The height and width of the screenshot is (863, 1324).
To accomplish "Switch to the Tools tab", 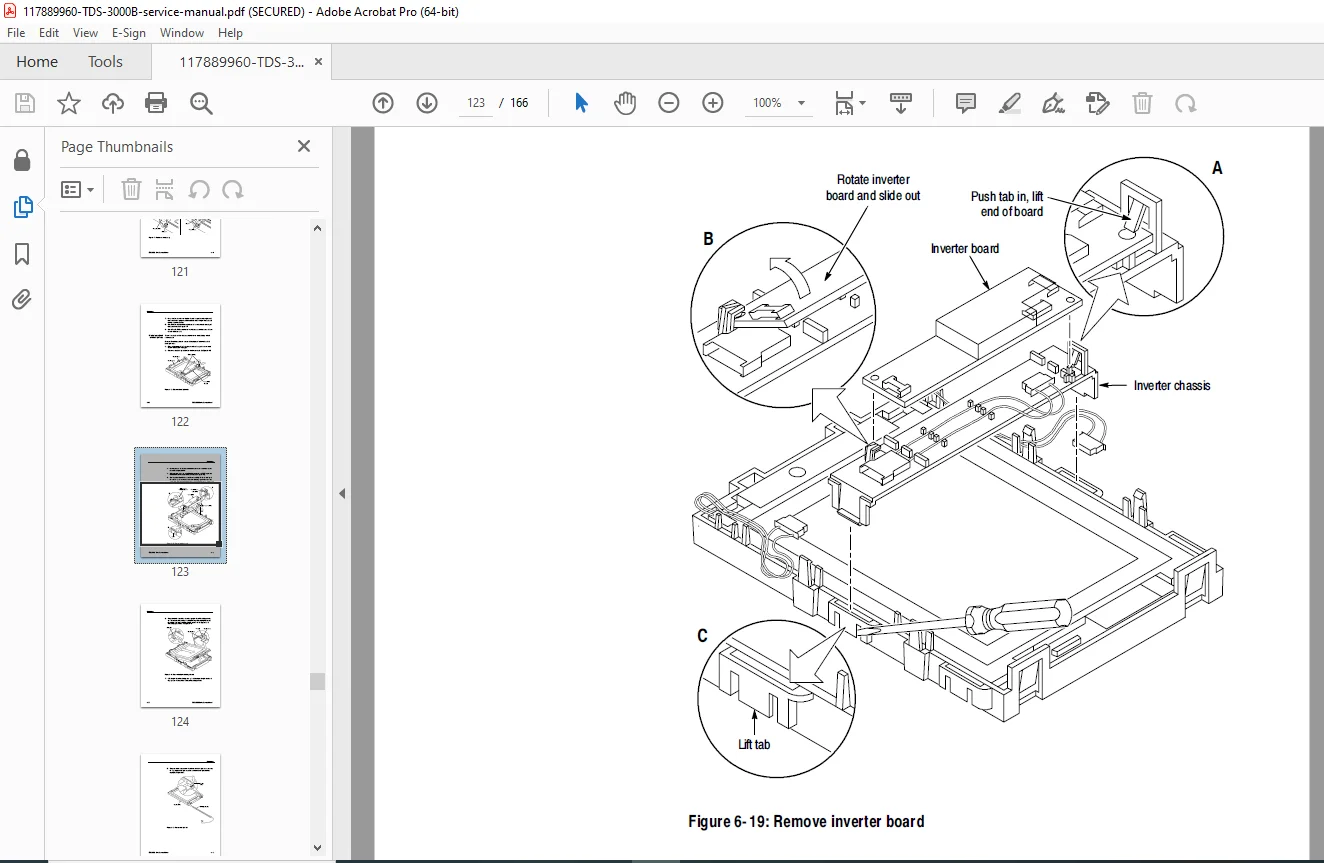I will [105, 62].
